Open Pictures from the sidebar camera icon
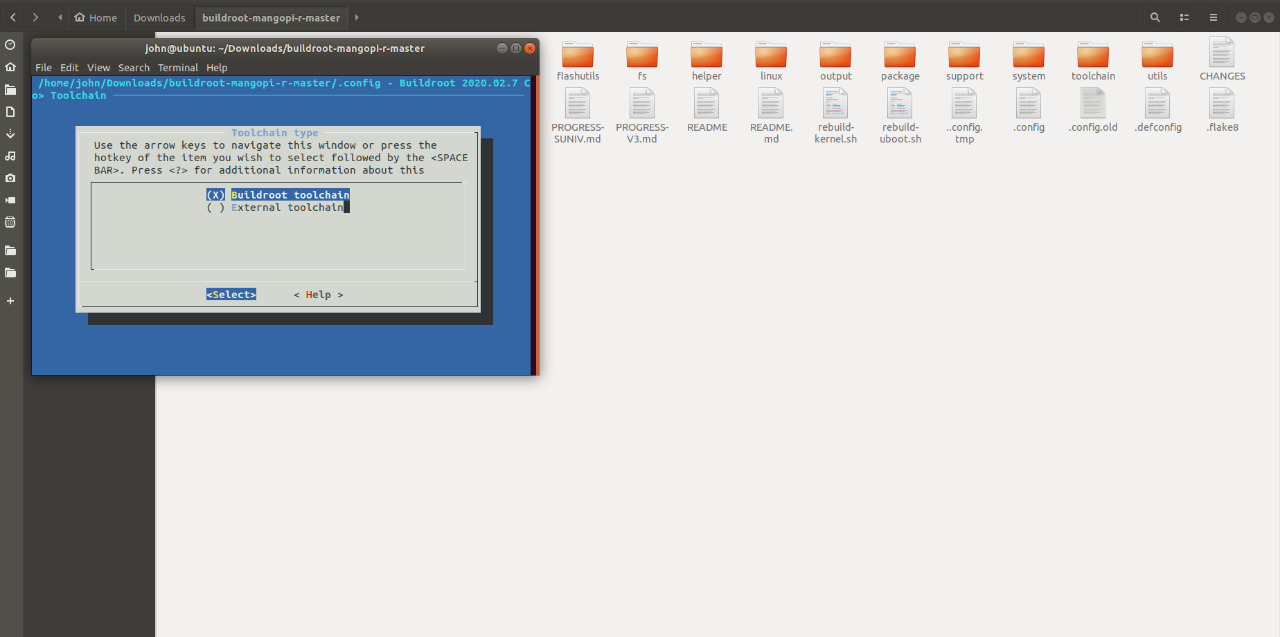The image size is (1280, 637). click(x=10, y=177)
